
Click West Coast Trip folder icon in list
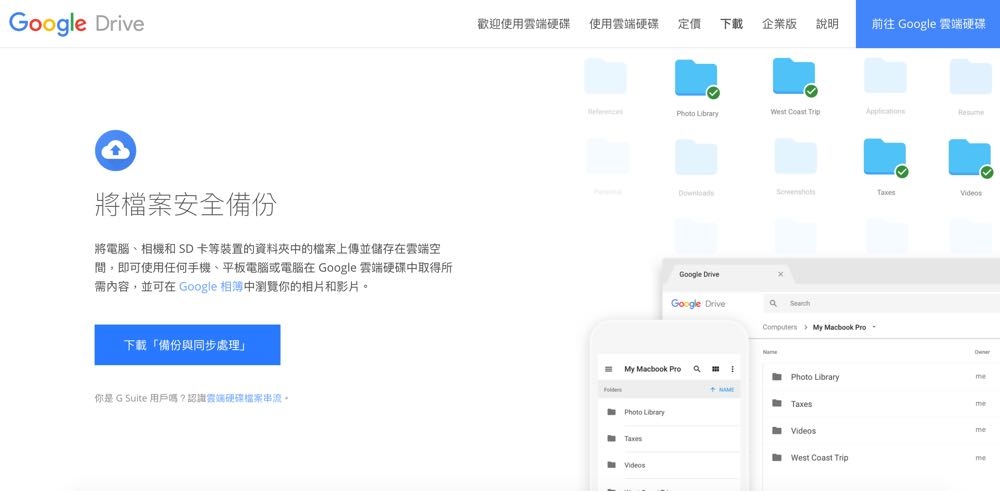tap(776, 457)
